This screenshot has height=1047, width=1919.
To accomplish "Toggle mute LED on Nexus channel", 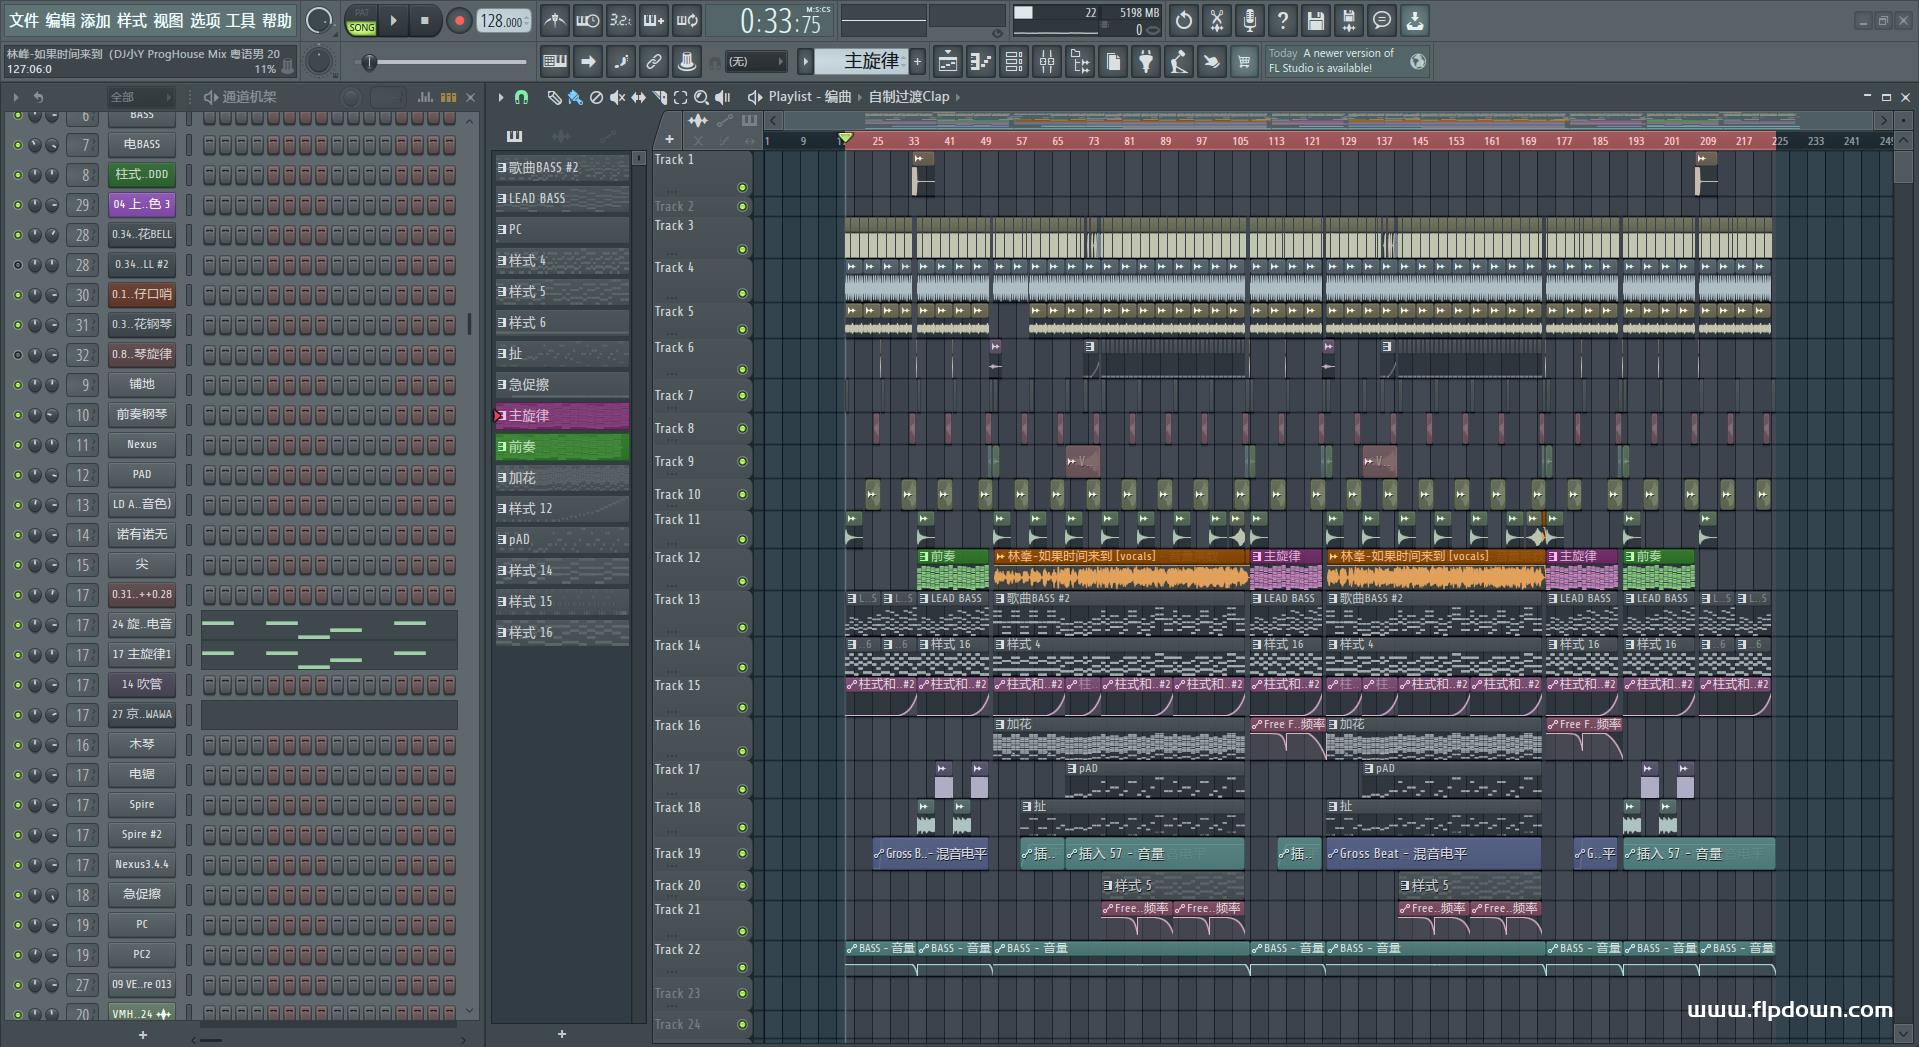I will 17,445.
